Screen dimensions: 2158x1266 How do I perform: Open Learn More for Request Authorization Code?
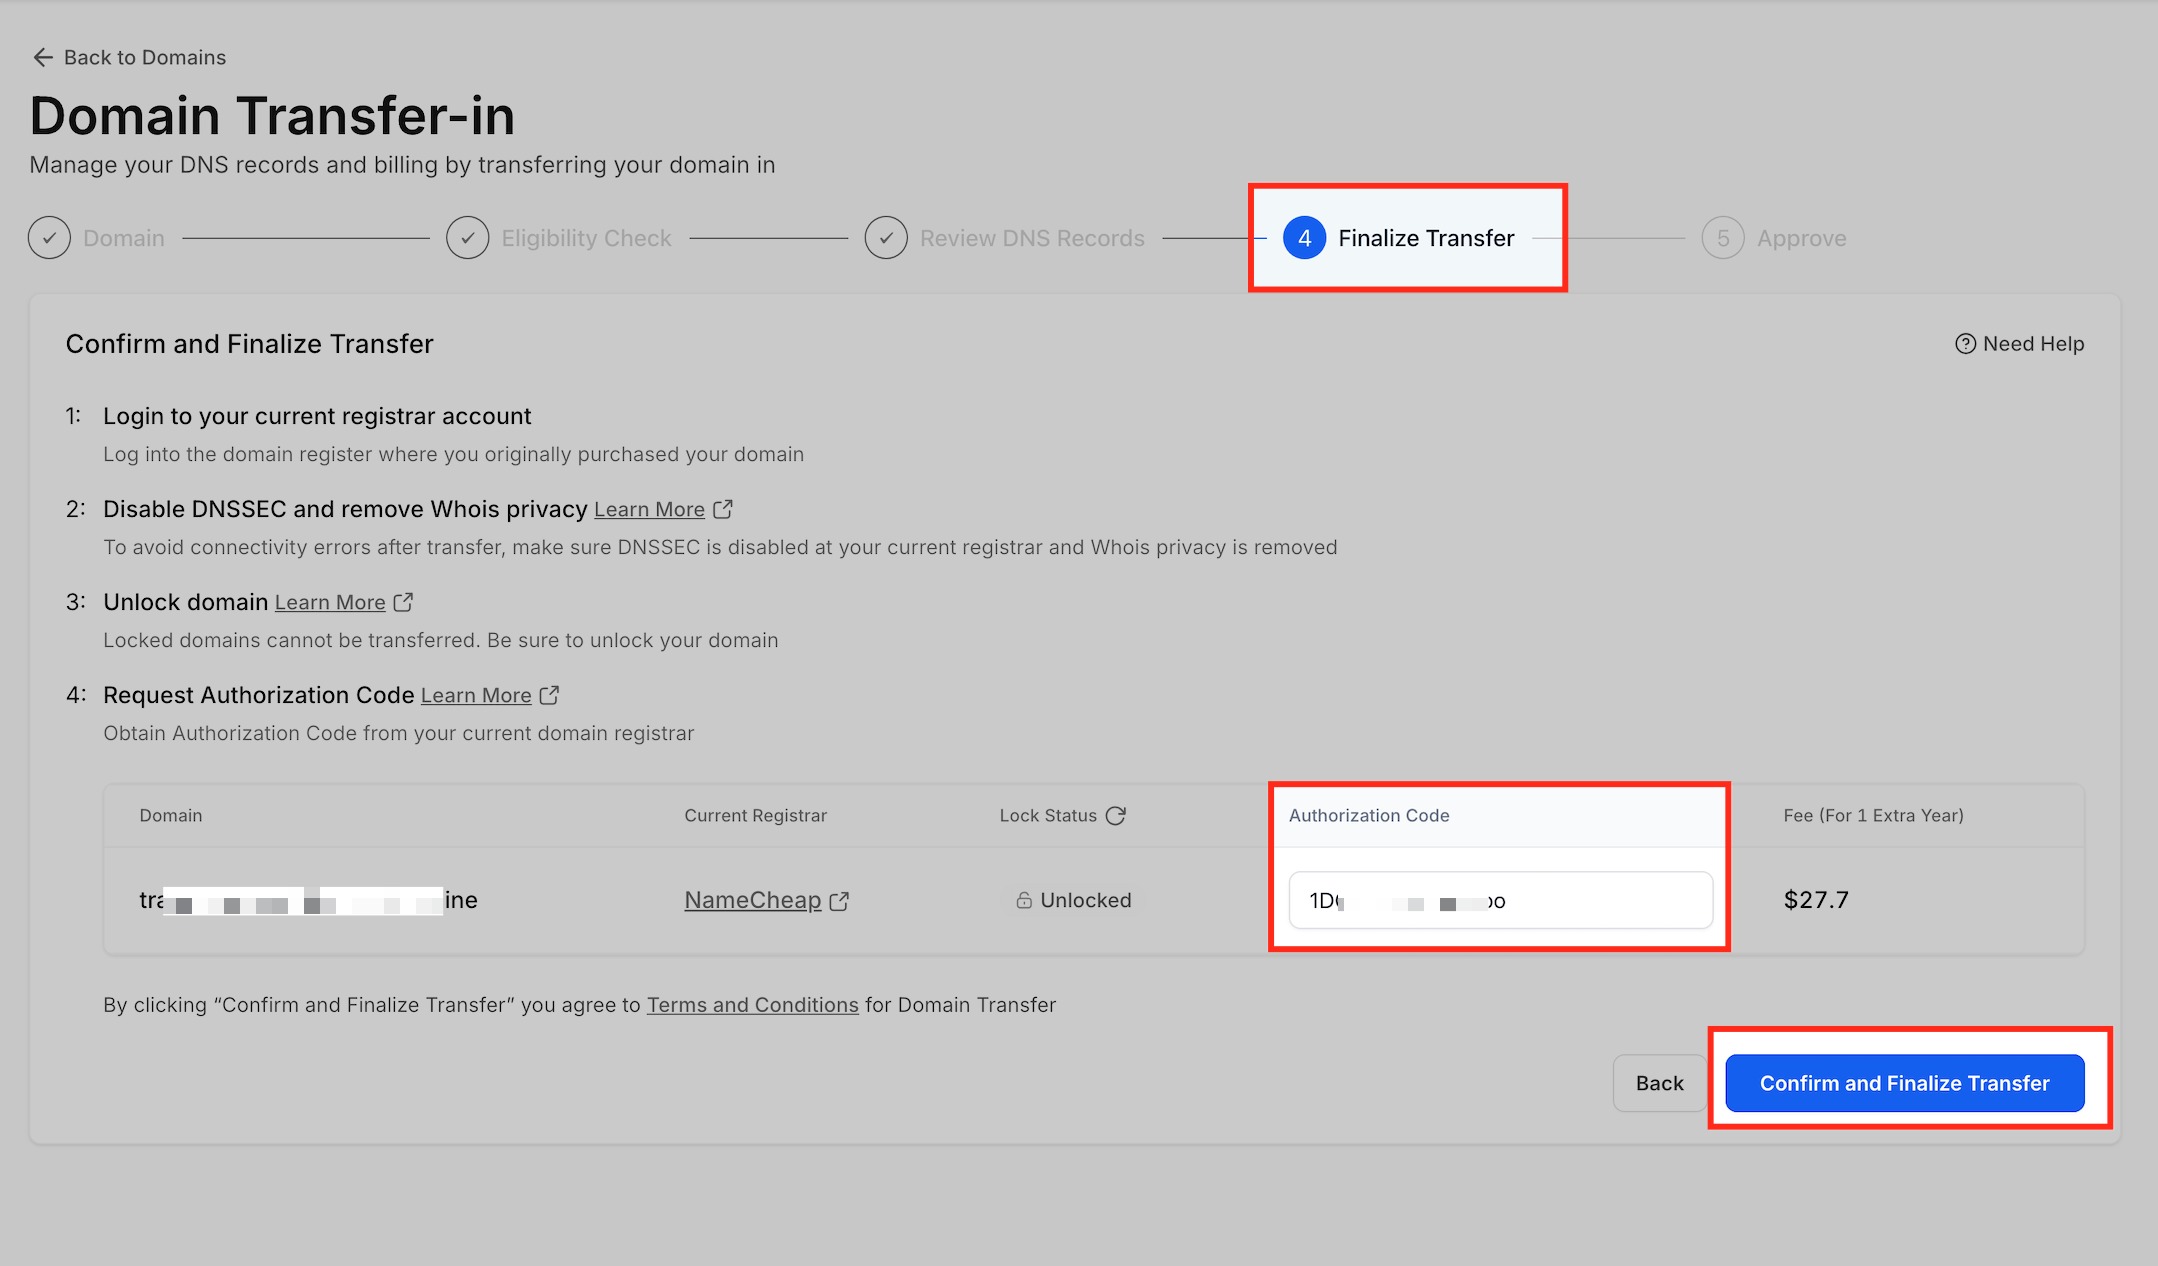[476, 696]
